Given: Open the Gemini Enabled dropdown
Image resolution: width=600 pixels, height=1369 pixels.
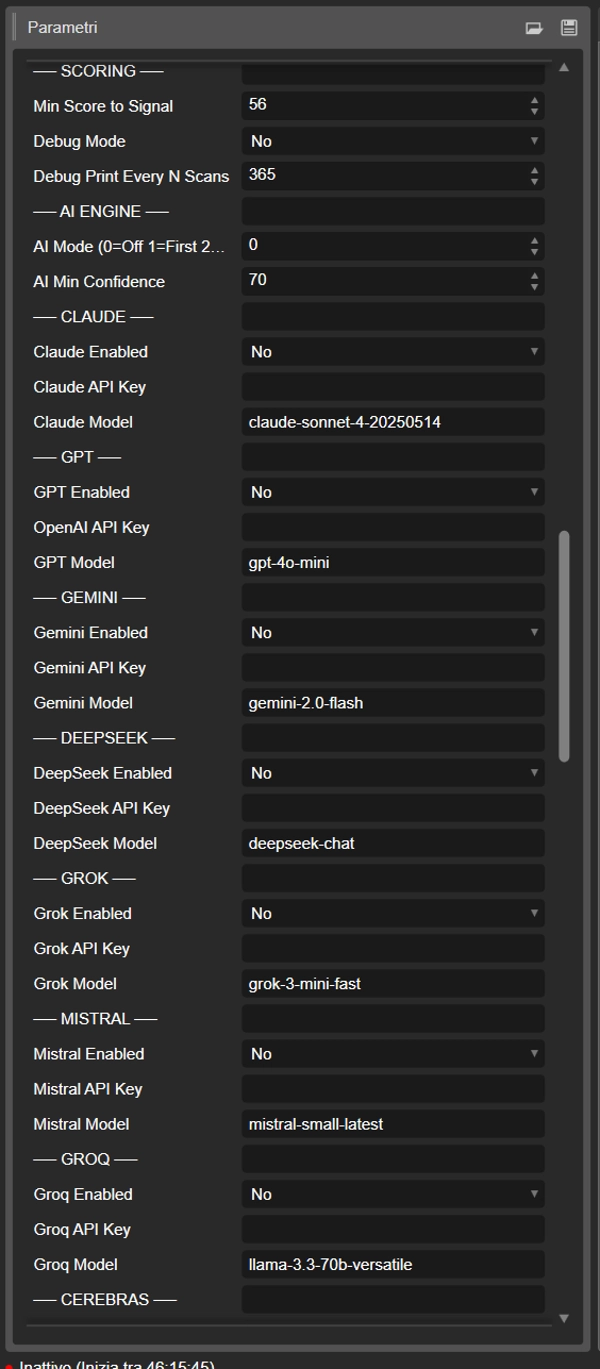Looking at the screenshot, I should coord(393,633).
